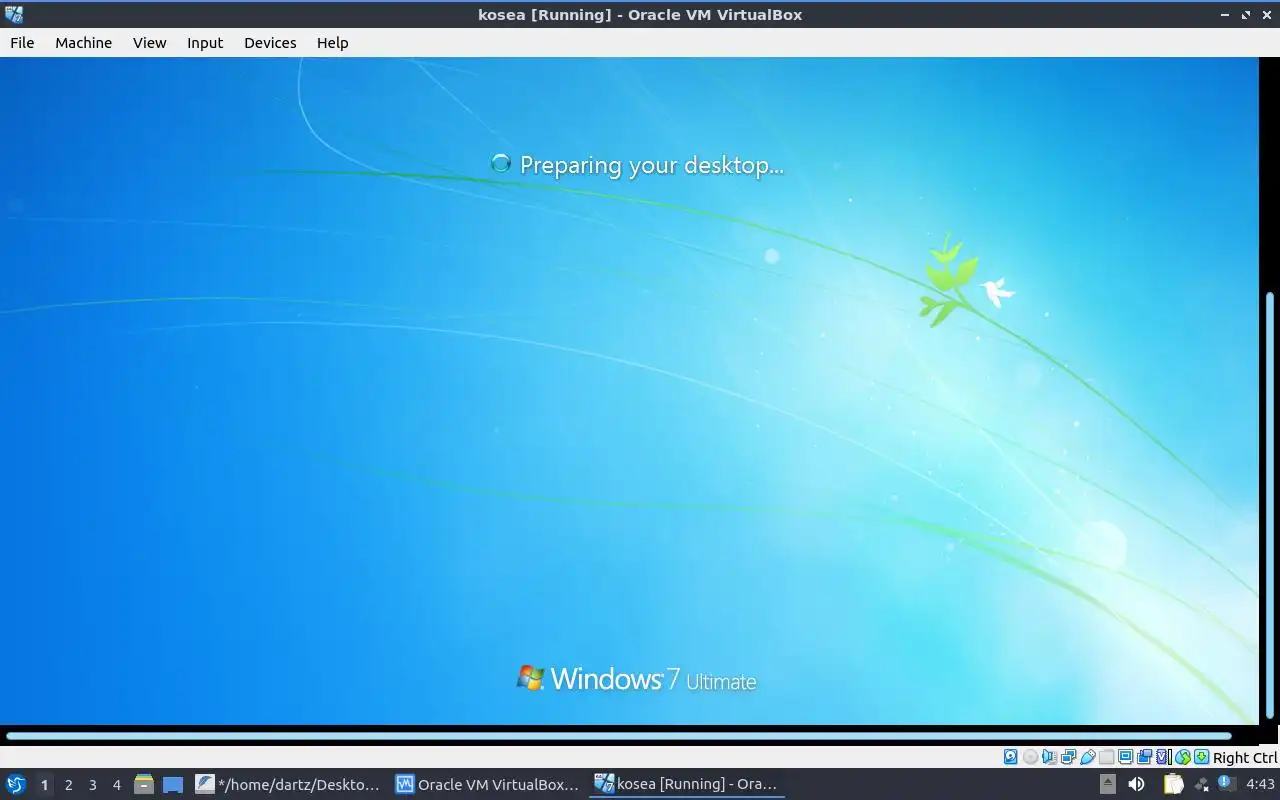Click the recording status indicator icon
1280x800 pixels.
[x=1145, y=757]
